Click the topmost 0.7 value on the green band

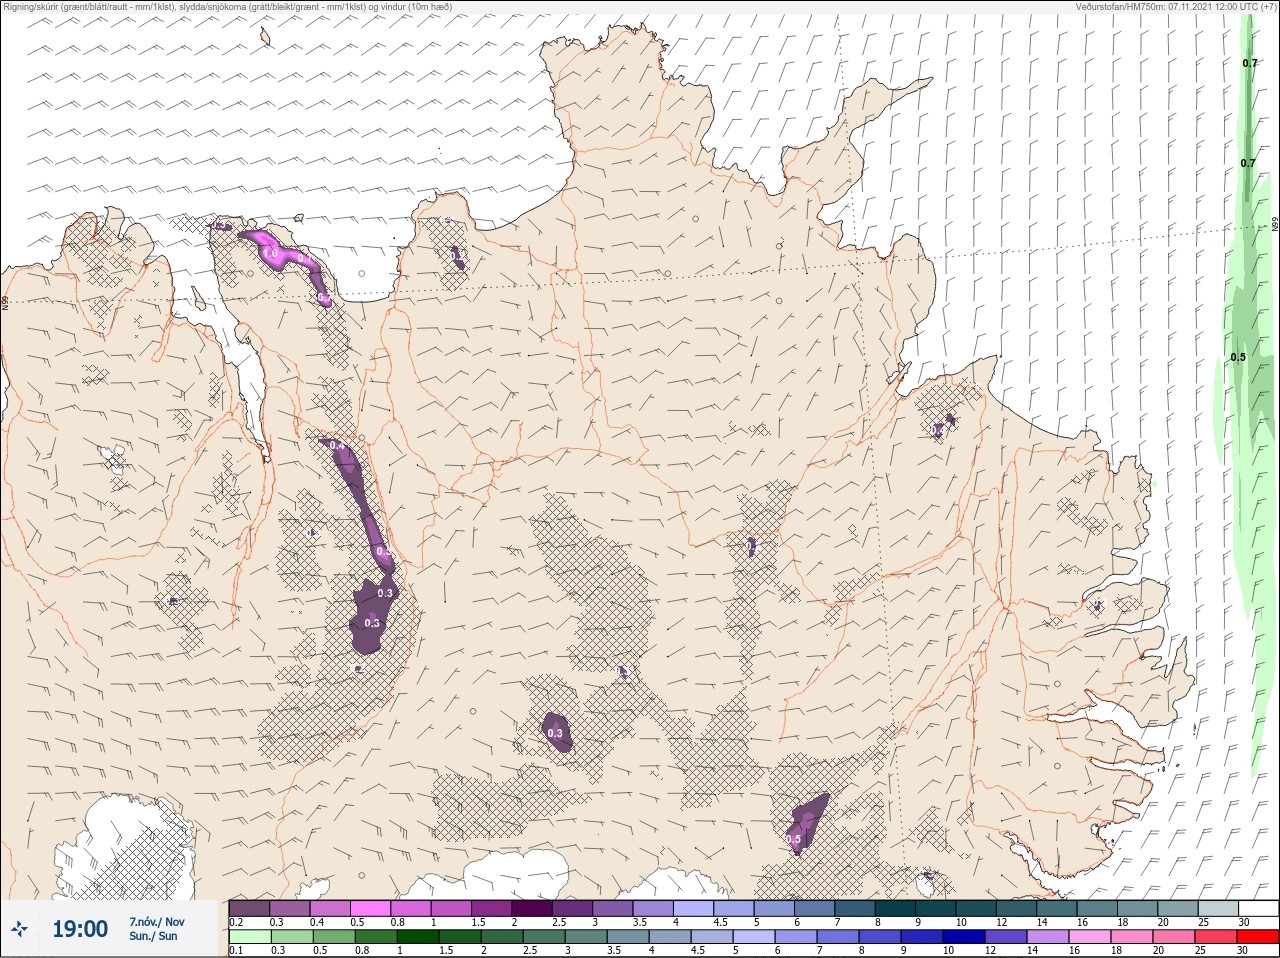(1250, 63)
